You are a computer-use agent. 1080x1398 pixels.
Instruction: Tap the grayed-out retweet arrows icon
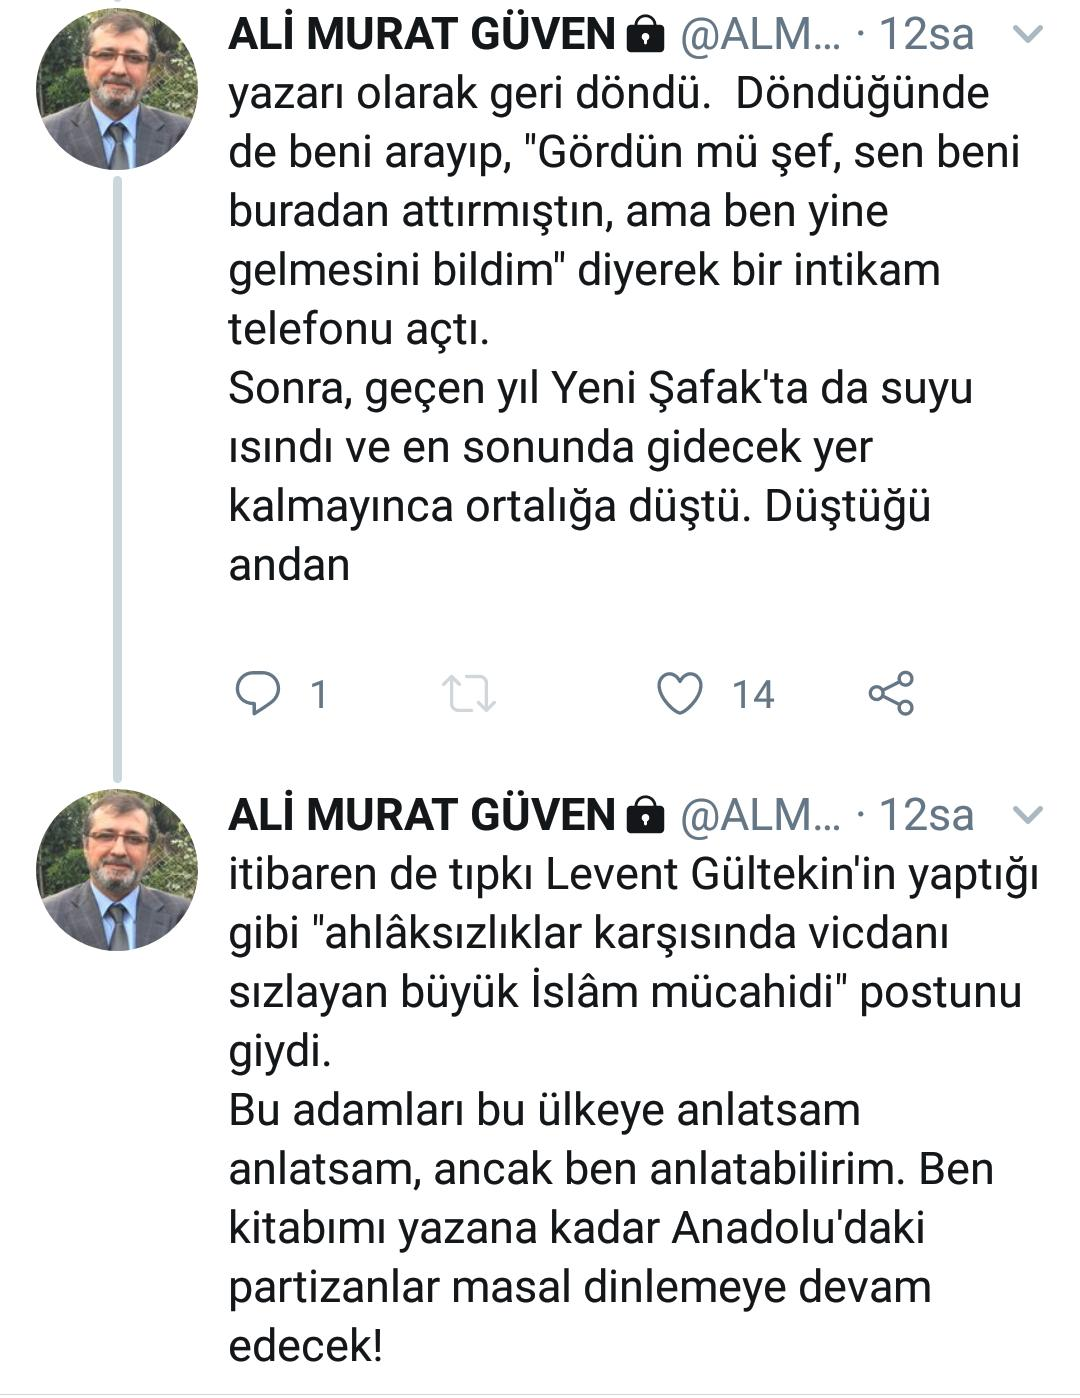pyautogui.click(x=469, y=692)
